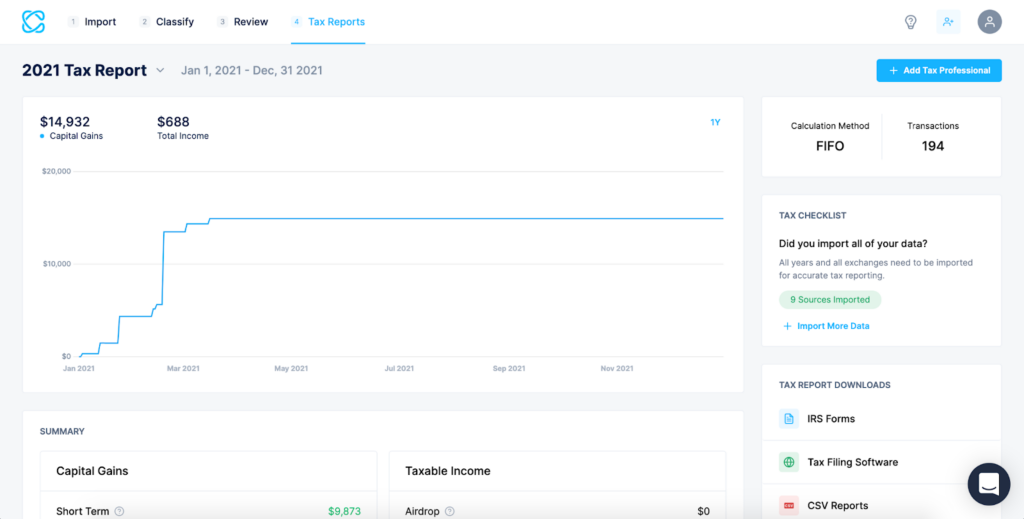The width and height of the screenshot is (1024, 519).
Task: Click the Capital Gains summary card heading
Action: pyautogui.click(x=92, y=471)
